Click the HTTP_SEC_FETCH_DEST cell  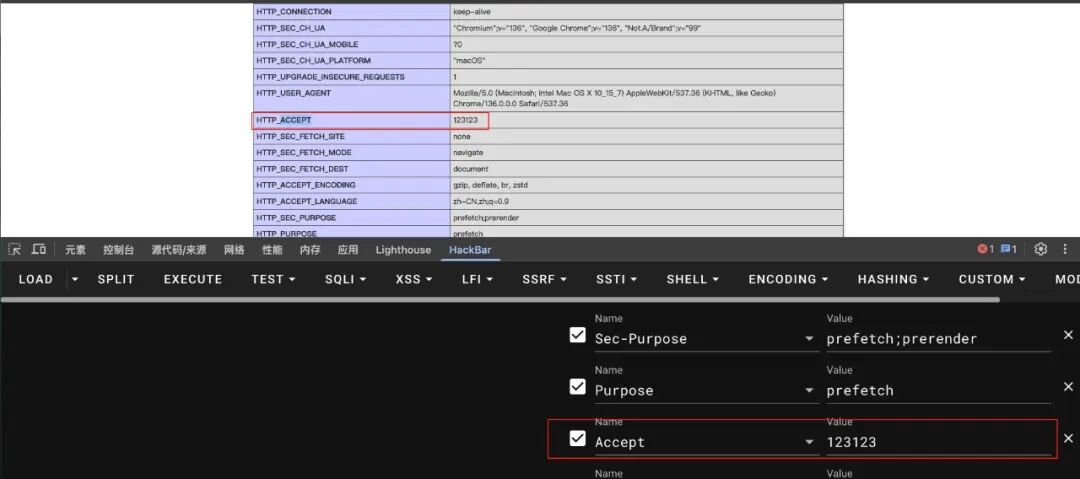(x=351, y=169)
